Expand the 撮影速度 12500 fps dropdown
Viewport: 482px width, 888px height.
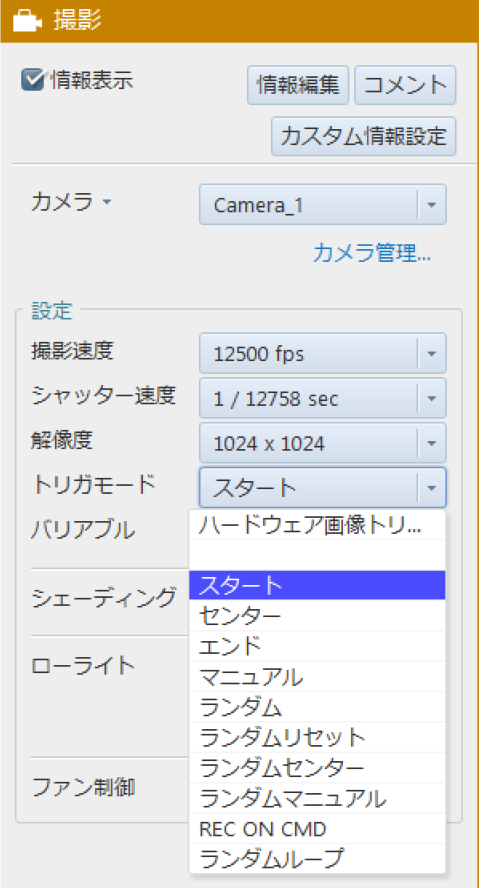pos(323,354)
